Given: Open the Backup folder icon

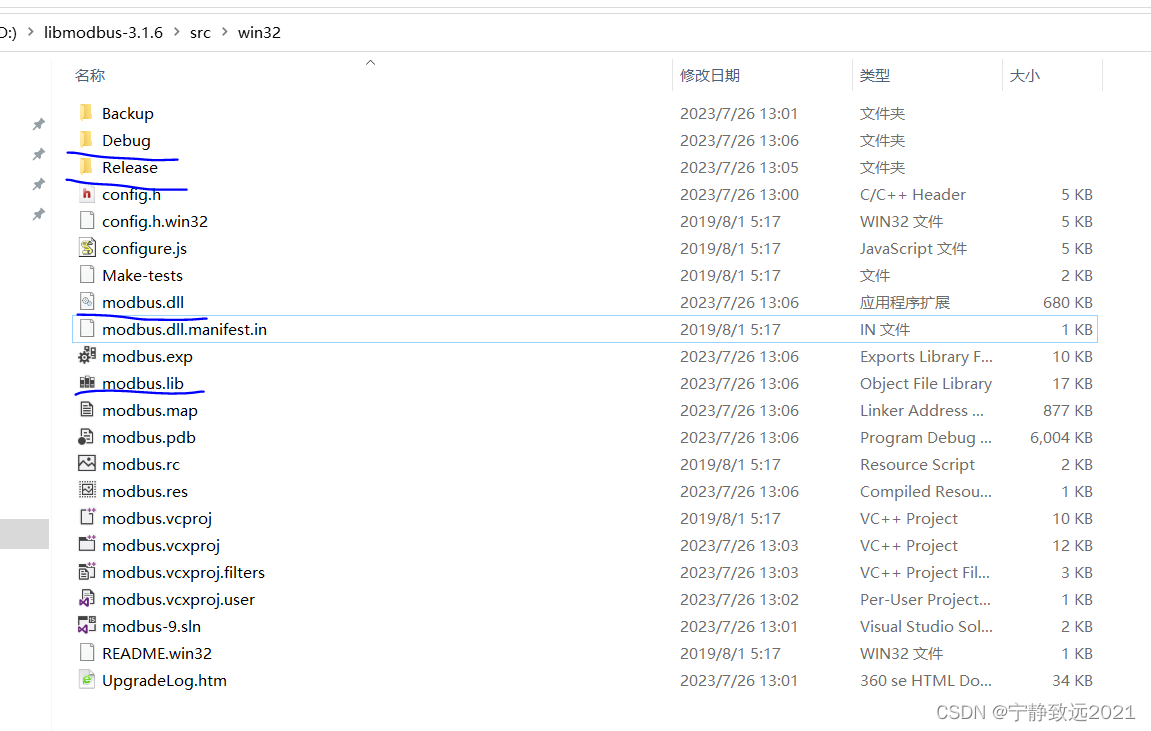Looking at the screenshot, I should 86,112.
